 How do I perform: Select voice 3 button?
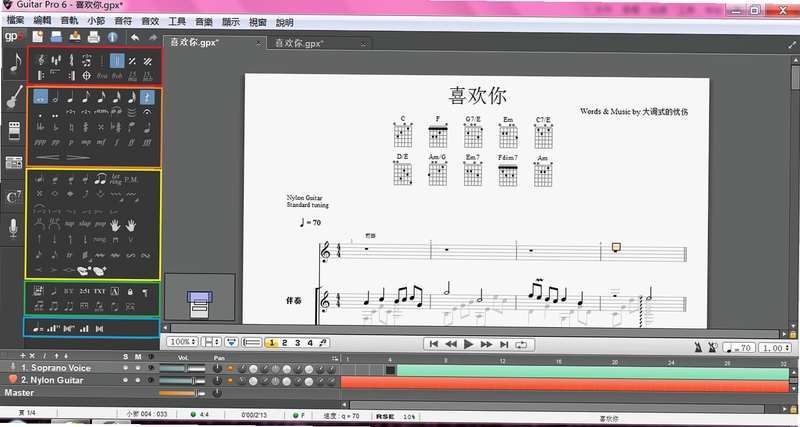297,343
